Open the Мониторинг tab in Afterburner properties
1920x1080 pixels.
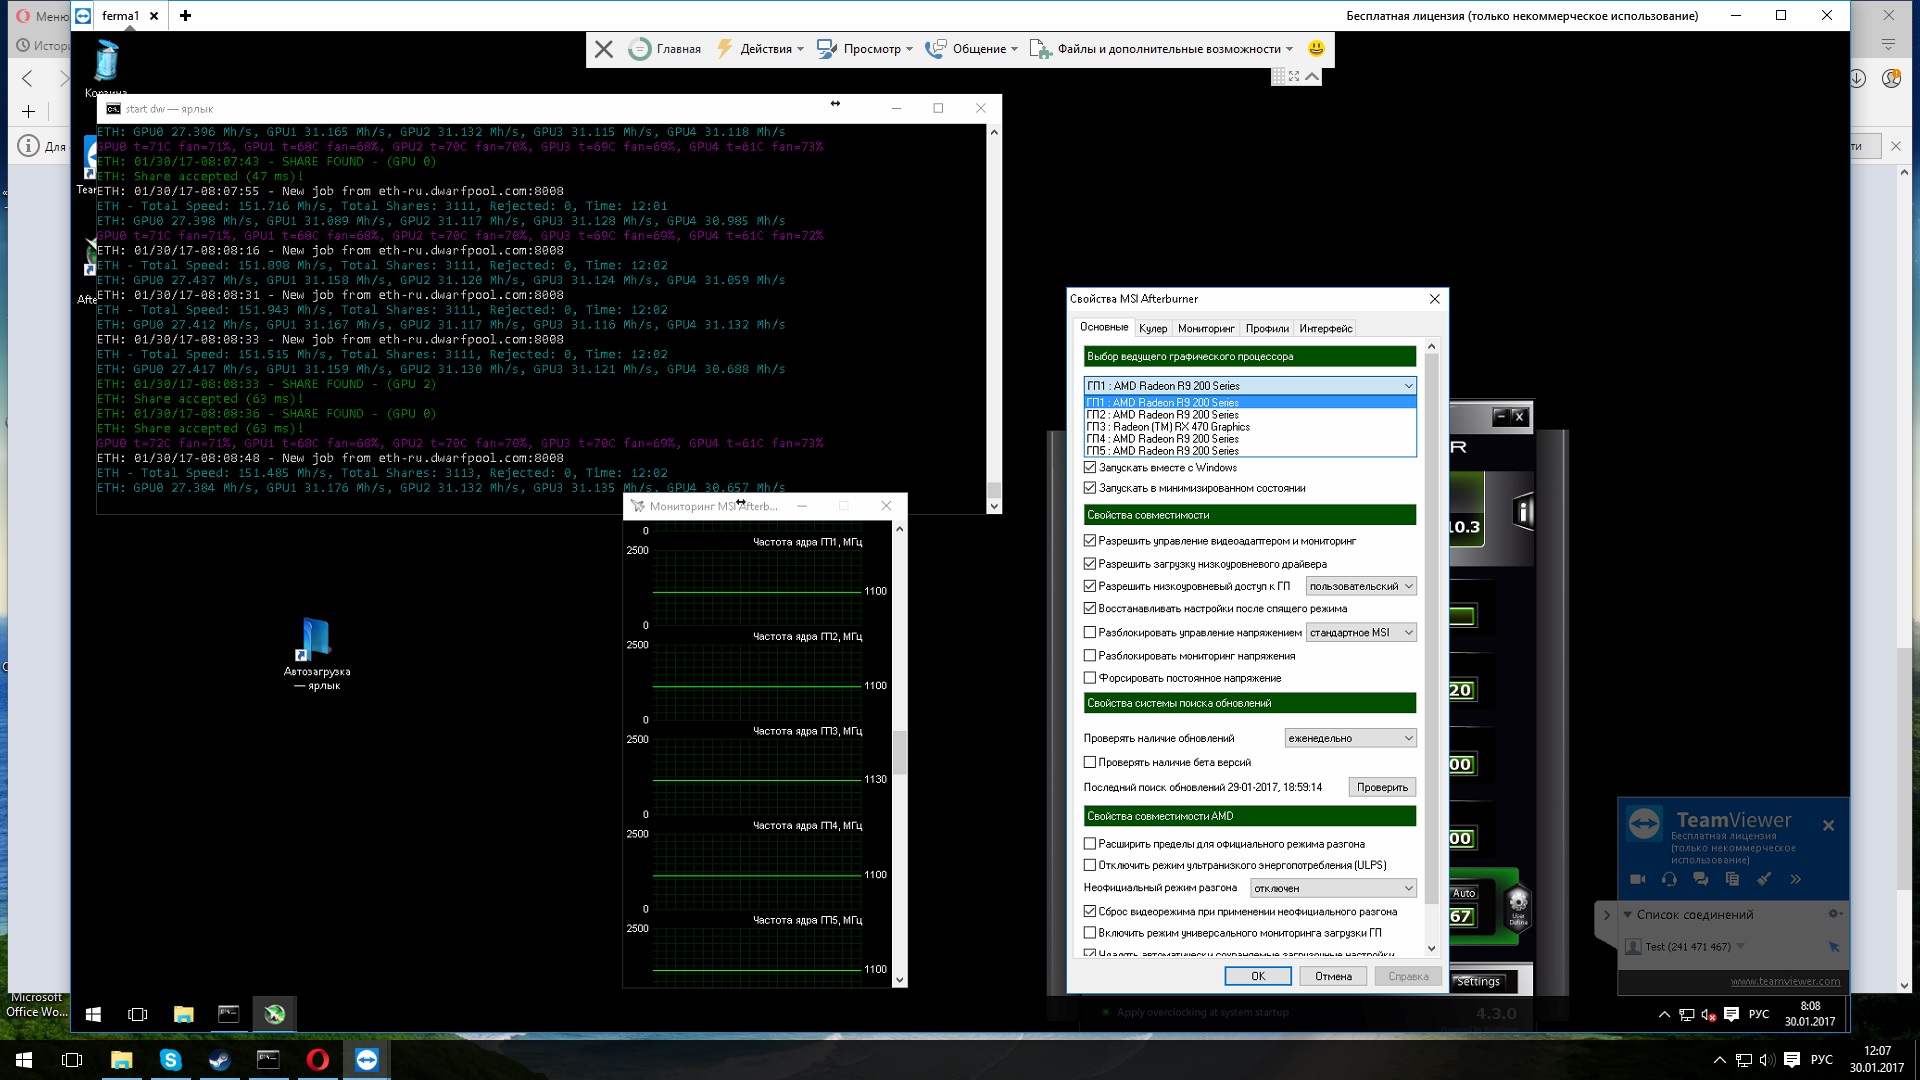(x=1205, y=328)
